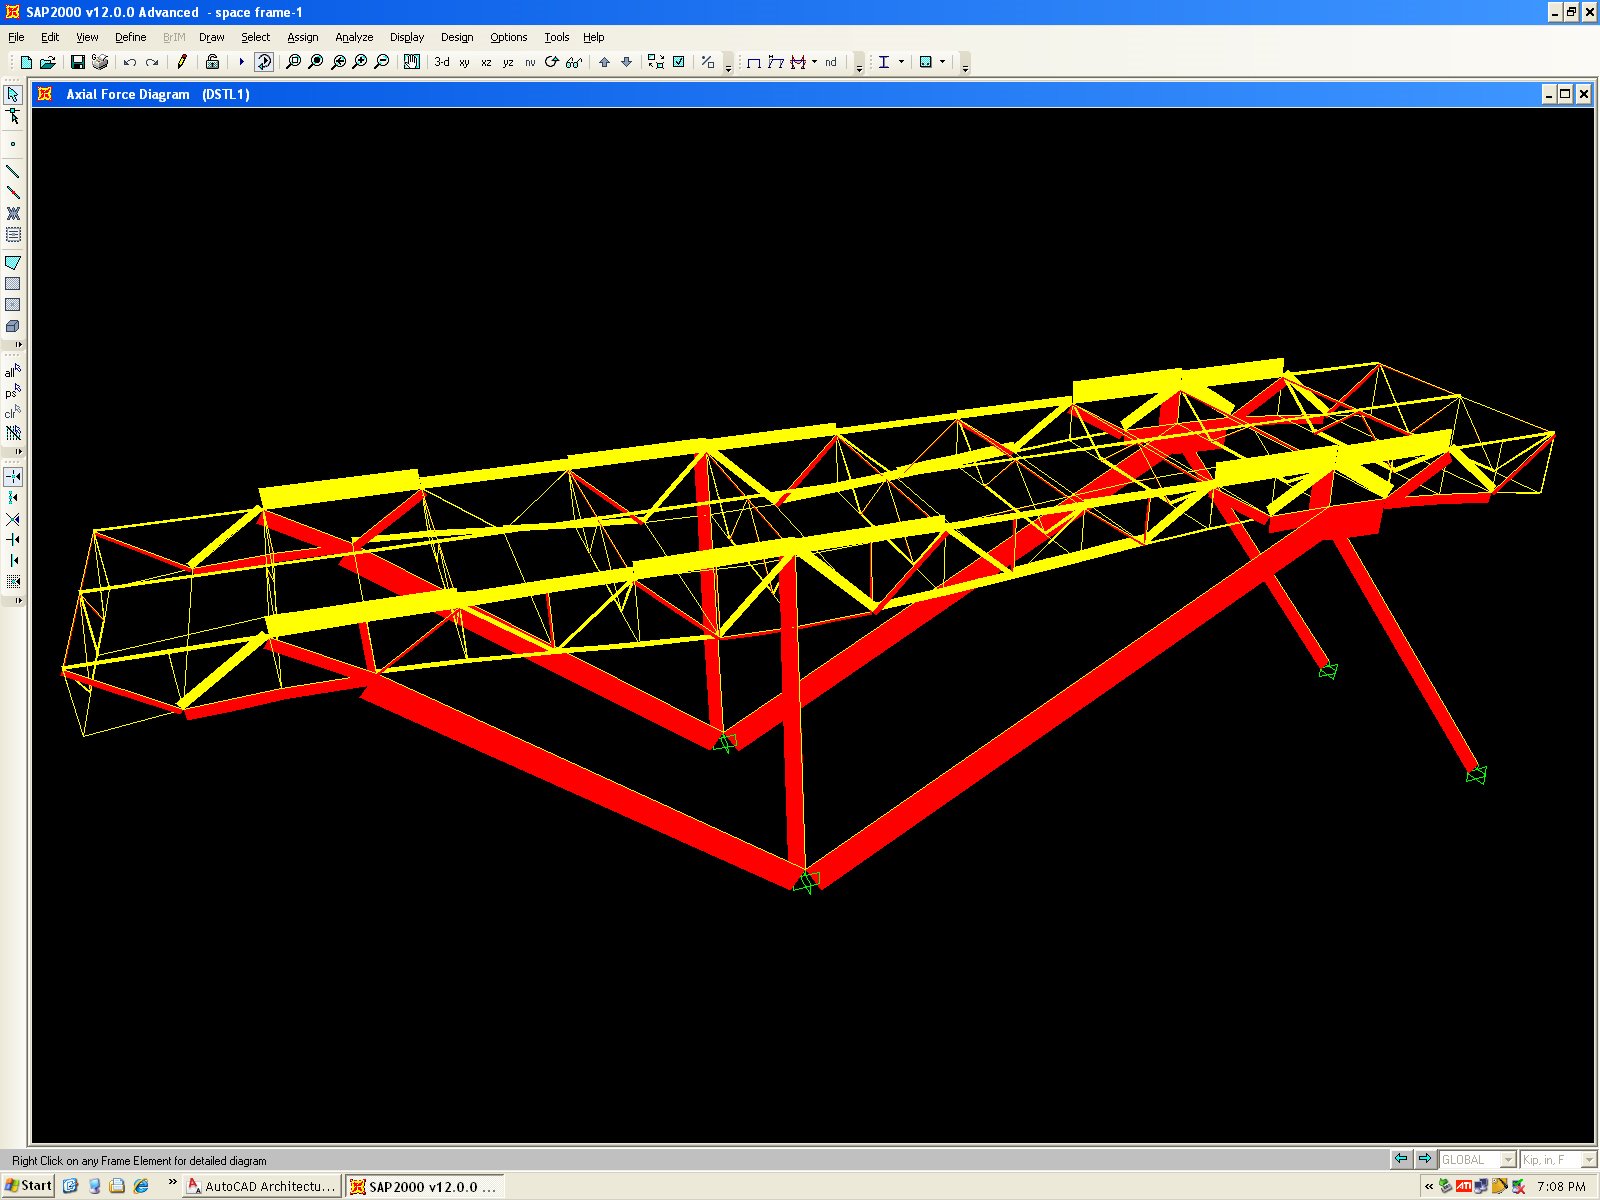Switch to the yz plane view
Image resolution: width=1600 pixels, height=1200 pixels.
(x=508, y=62)
